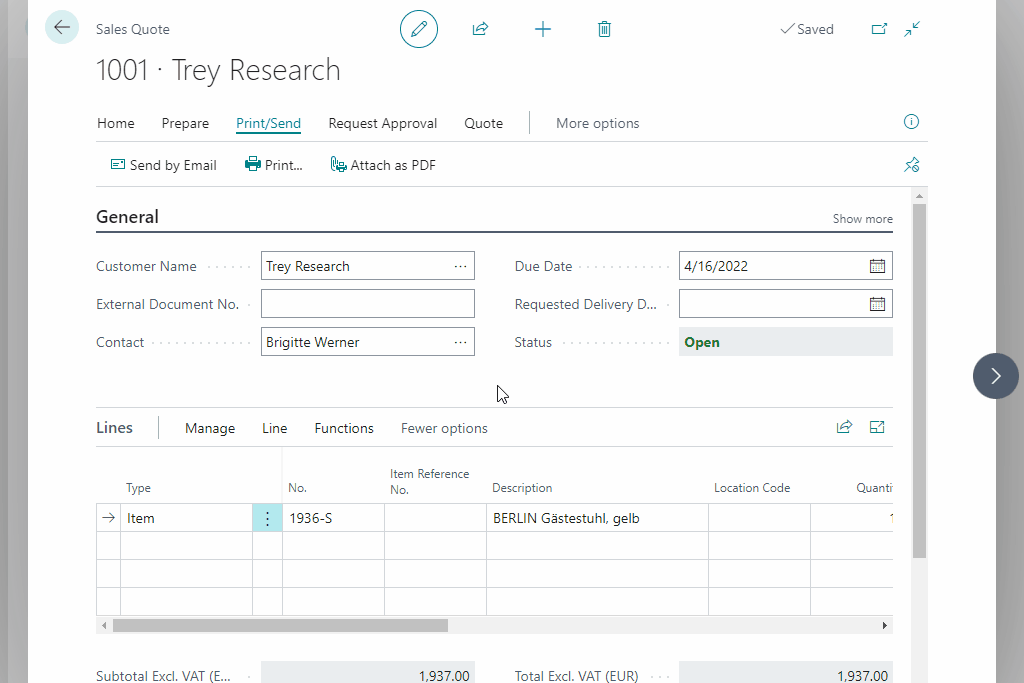
Task: Select the 1936-S number cell
Action: [x=333, y=518]
